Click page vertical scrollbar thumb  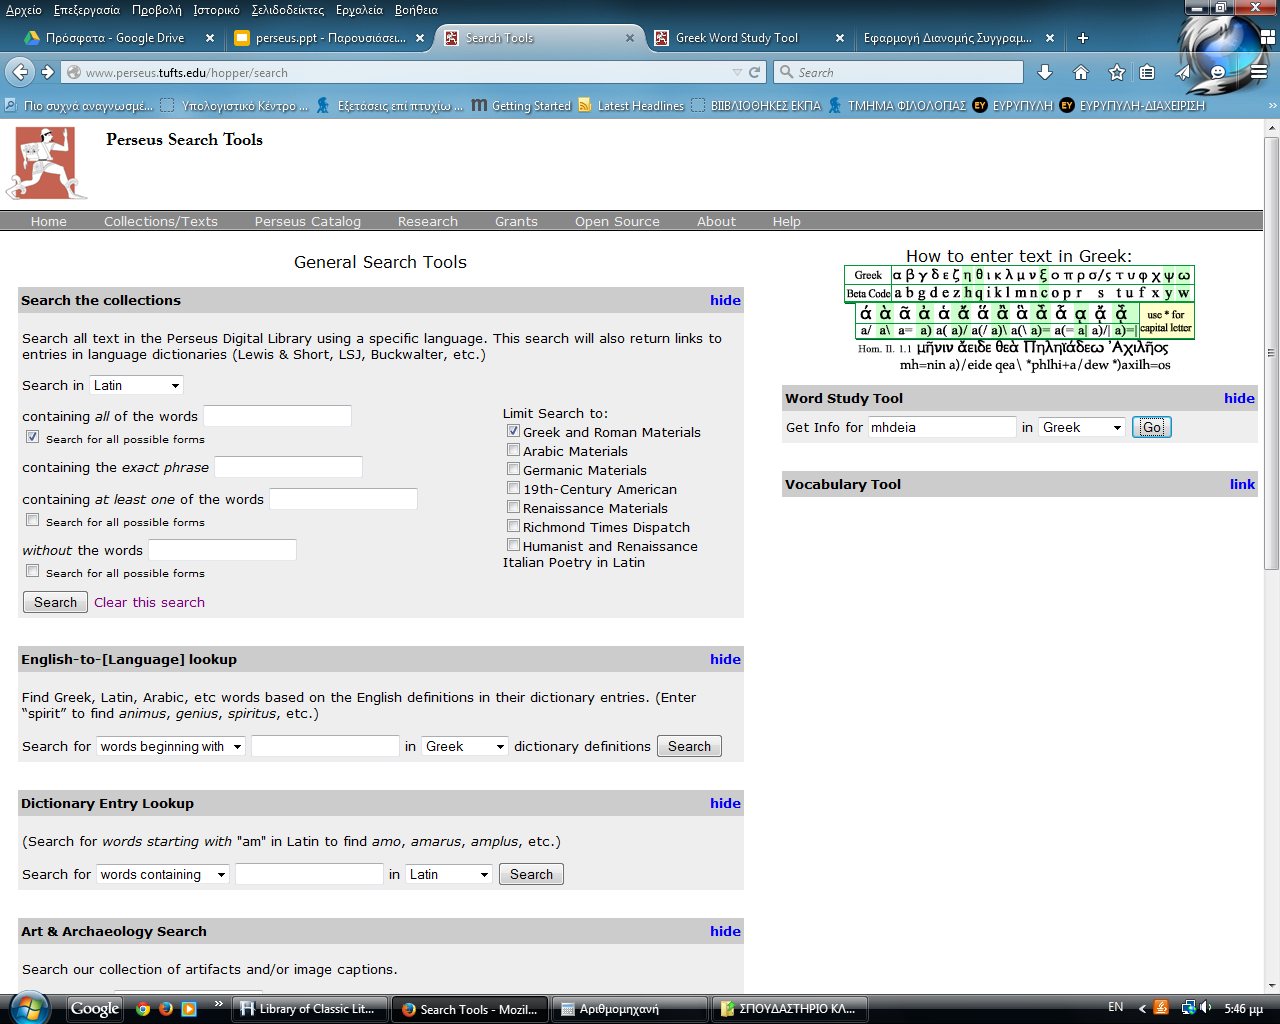click(1271, 353)
